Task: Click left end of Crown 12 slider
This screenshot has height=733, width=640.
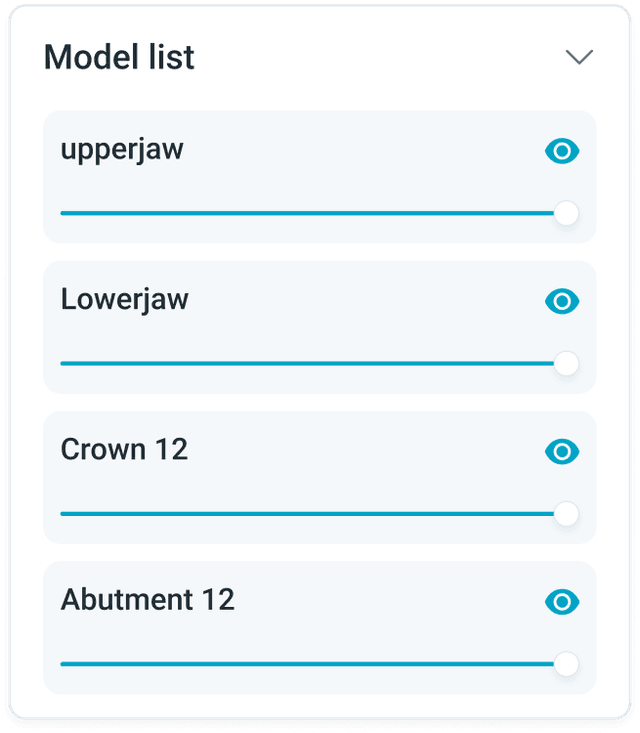Action: click(63, 514)
